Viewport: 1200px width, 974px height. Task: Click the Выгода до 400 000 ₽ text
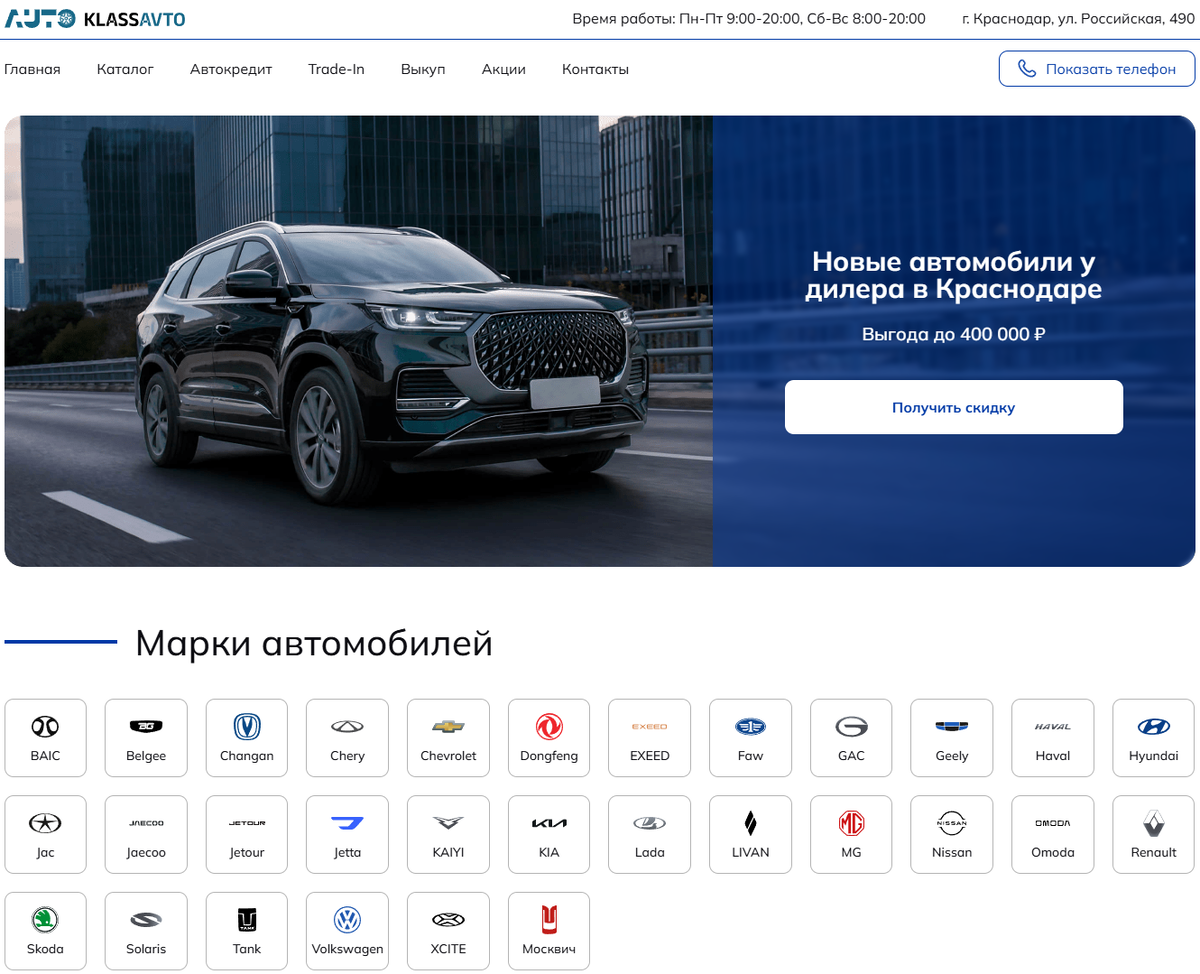(954, 334)
